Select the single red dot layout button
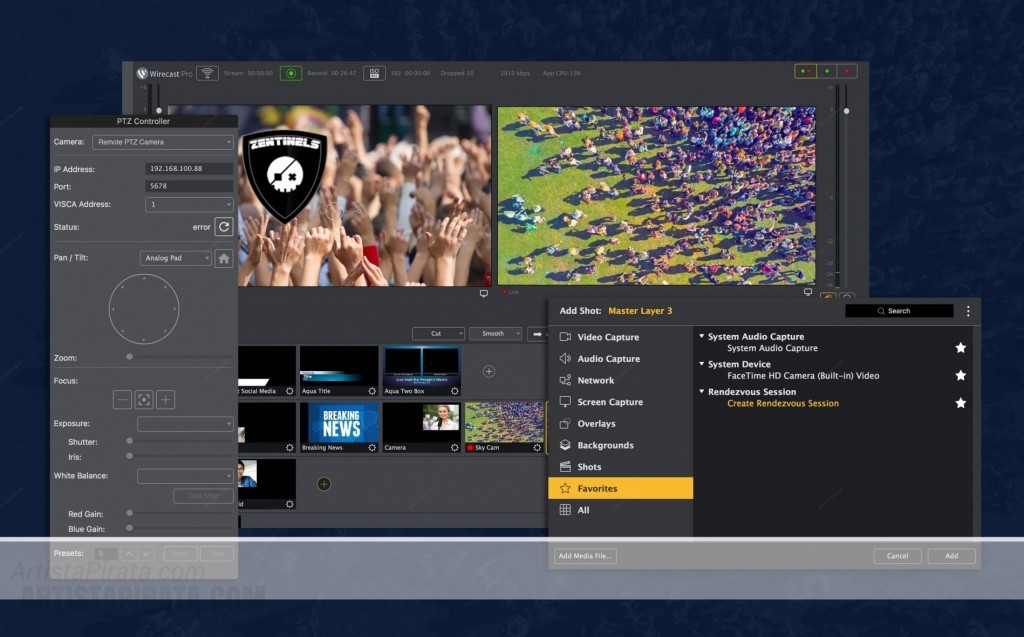This screenshot has width=1024, height=637. click(847, 71)
